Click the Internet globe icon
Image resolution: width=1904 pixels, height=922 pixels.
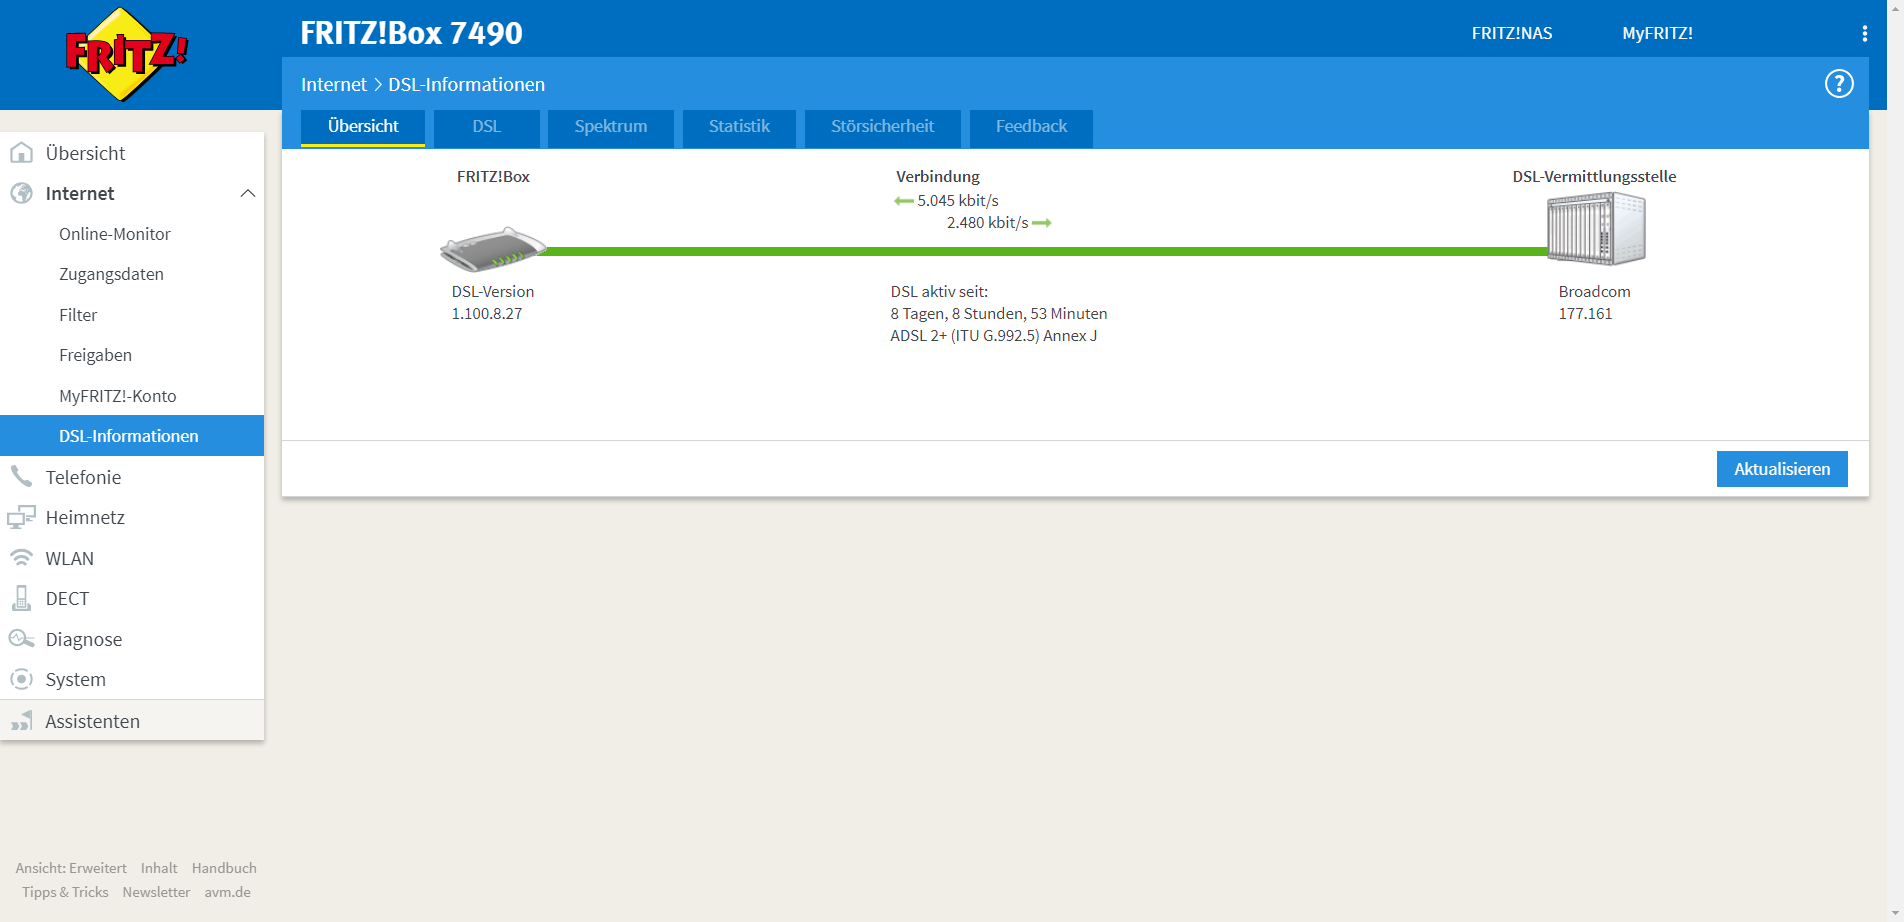pyautogui.click(x=21, y=193)
